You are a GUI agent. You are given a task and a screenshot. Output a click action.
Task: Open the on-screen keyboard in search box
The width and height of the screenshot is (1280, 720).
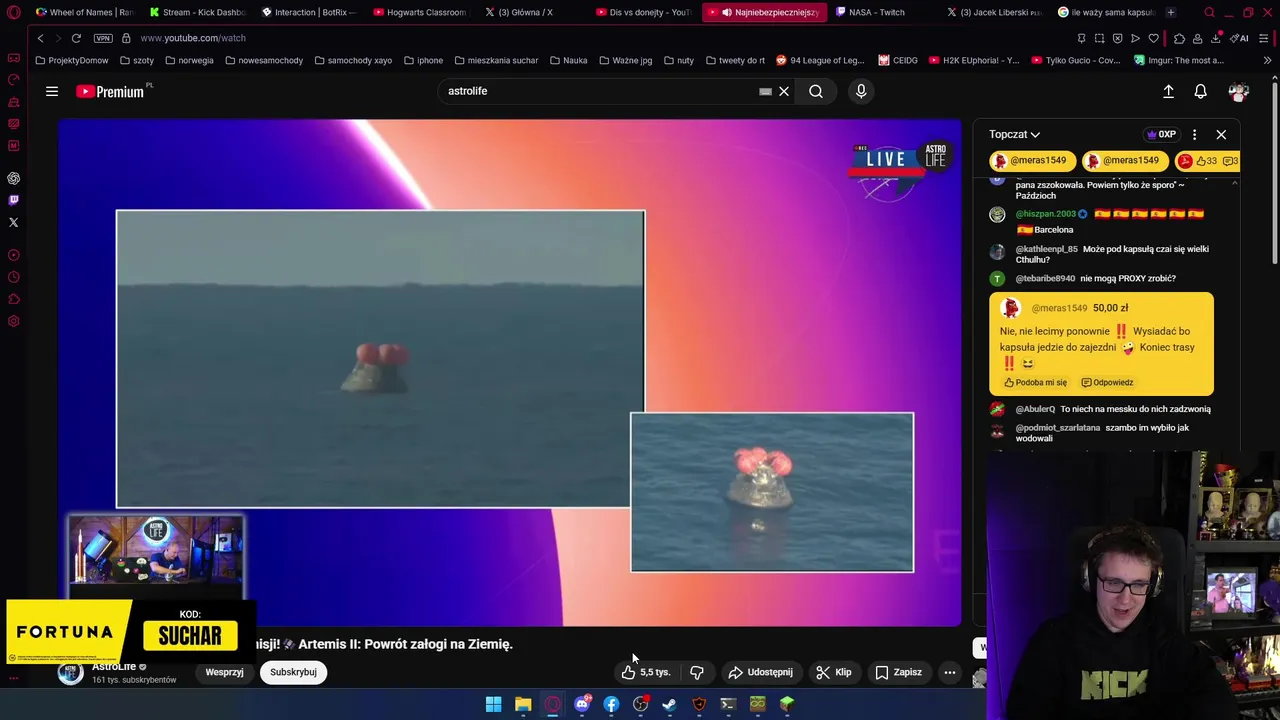click(765, 91)
